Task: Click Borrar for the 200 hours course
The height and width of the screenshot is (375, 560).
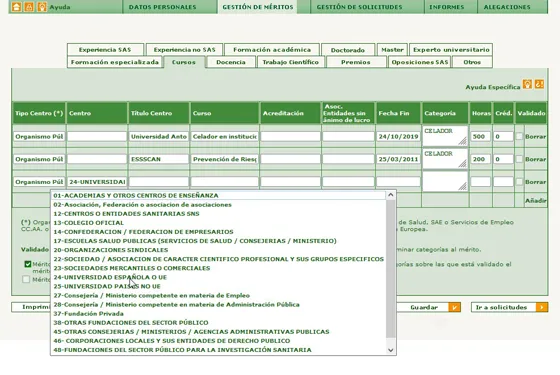Action: pos(535,159)
